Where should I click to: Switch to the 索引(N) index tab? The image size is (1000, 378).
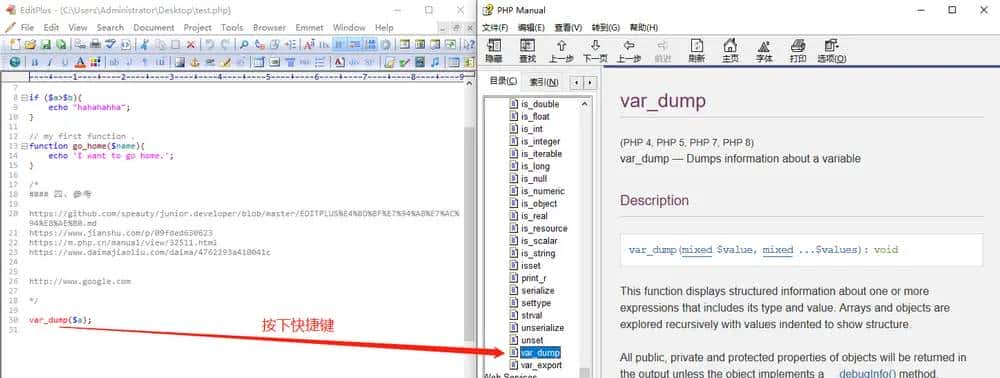point(543,82)
